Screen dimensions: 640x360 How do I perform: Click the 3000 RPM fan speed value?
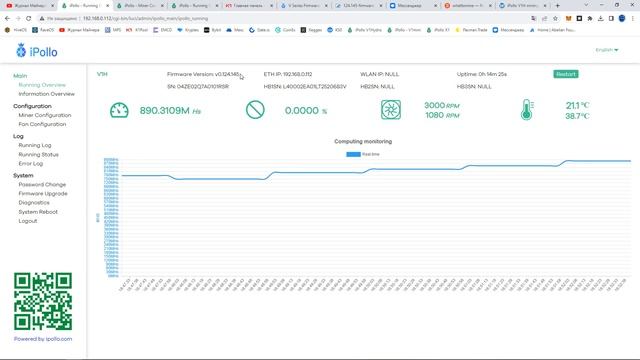[442, 105]
